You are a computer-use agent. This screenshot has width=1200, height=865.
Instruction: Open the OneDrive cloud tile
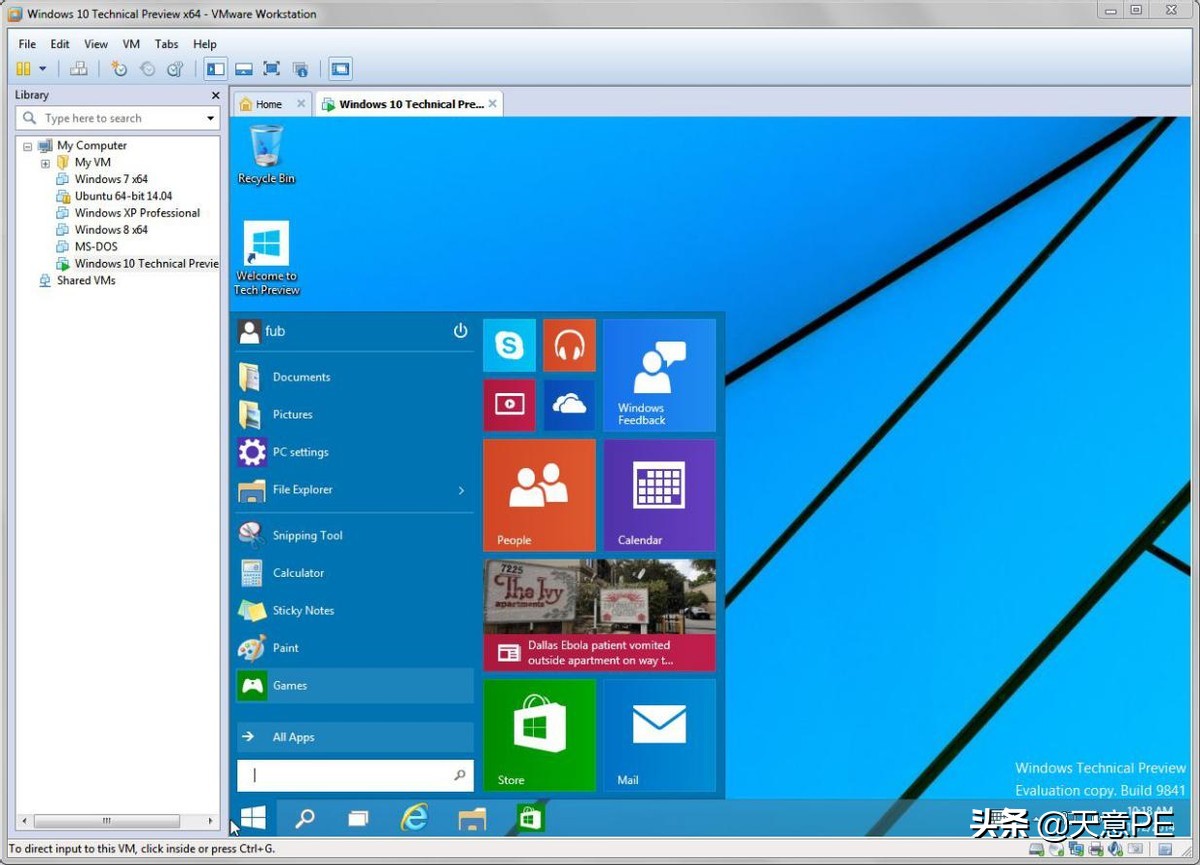(569, 405)
